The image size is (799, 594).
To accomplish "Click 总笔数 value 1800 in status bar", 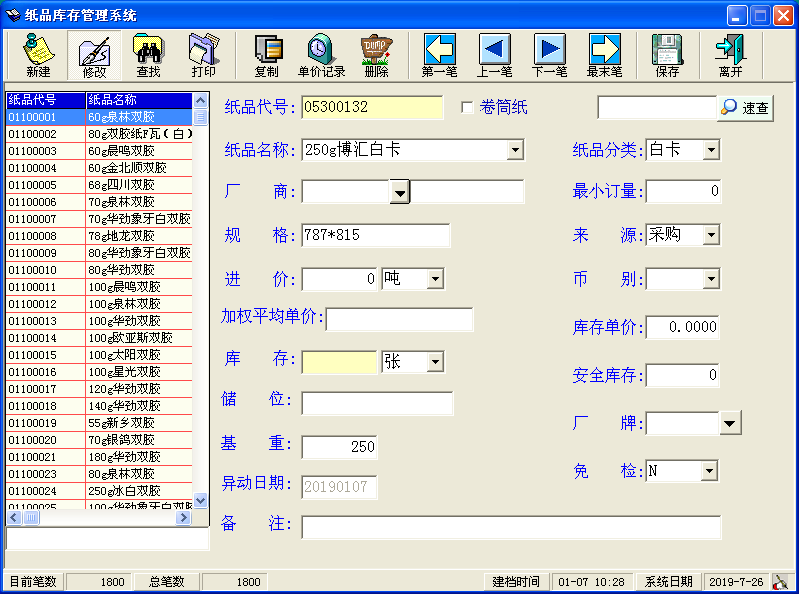I will [234, 582].
